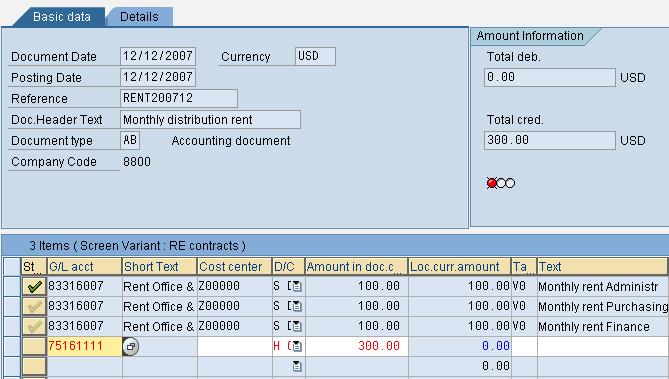Click amount 100.00 in Administr row
Screen dimensions: 669x379
point(357,286)
